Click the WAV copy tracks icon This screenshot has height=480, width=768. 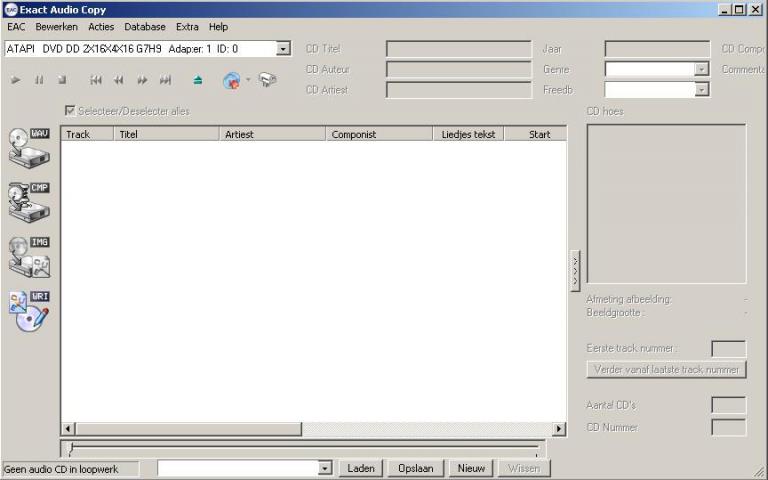pos(29,146)
